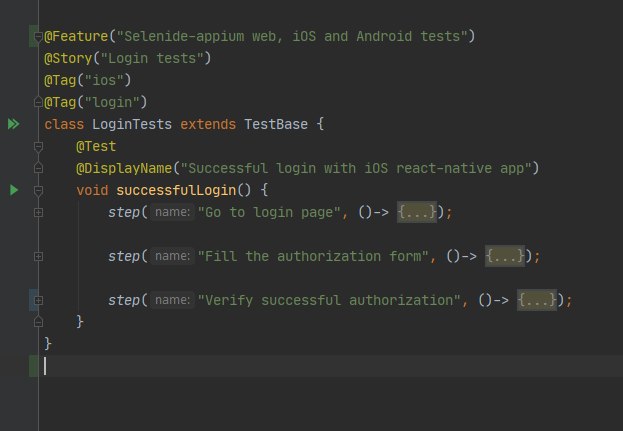This screenshot has height=431, width=623.
Task: Toggle fold marker beside @DisplayName annotation
Action: pyautogui.click(x=38, y=168)
